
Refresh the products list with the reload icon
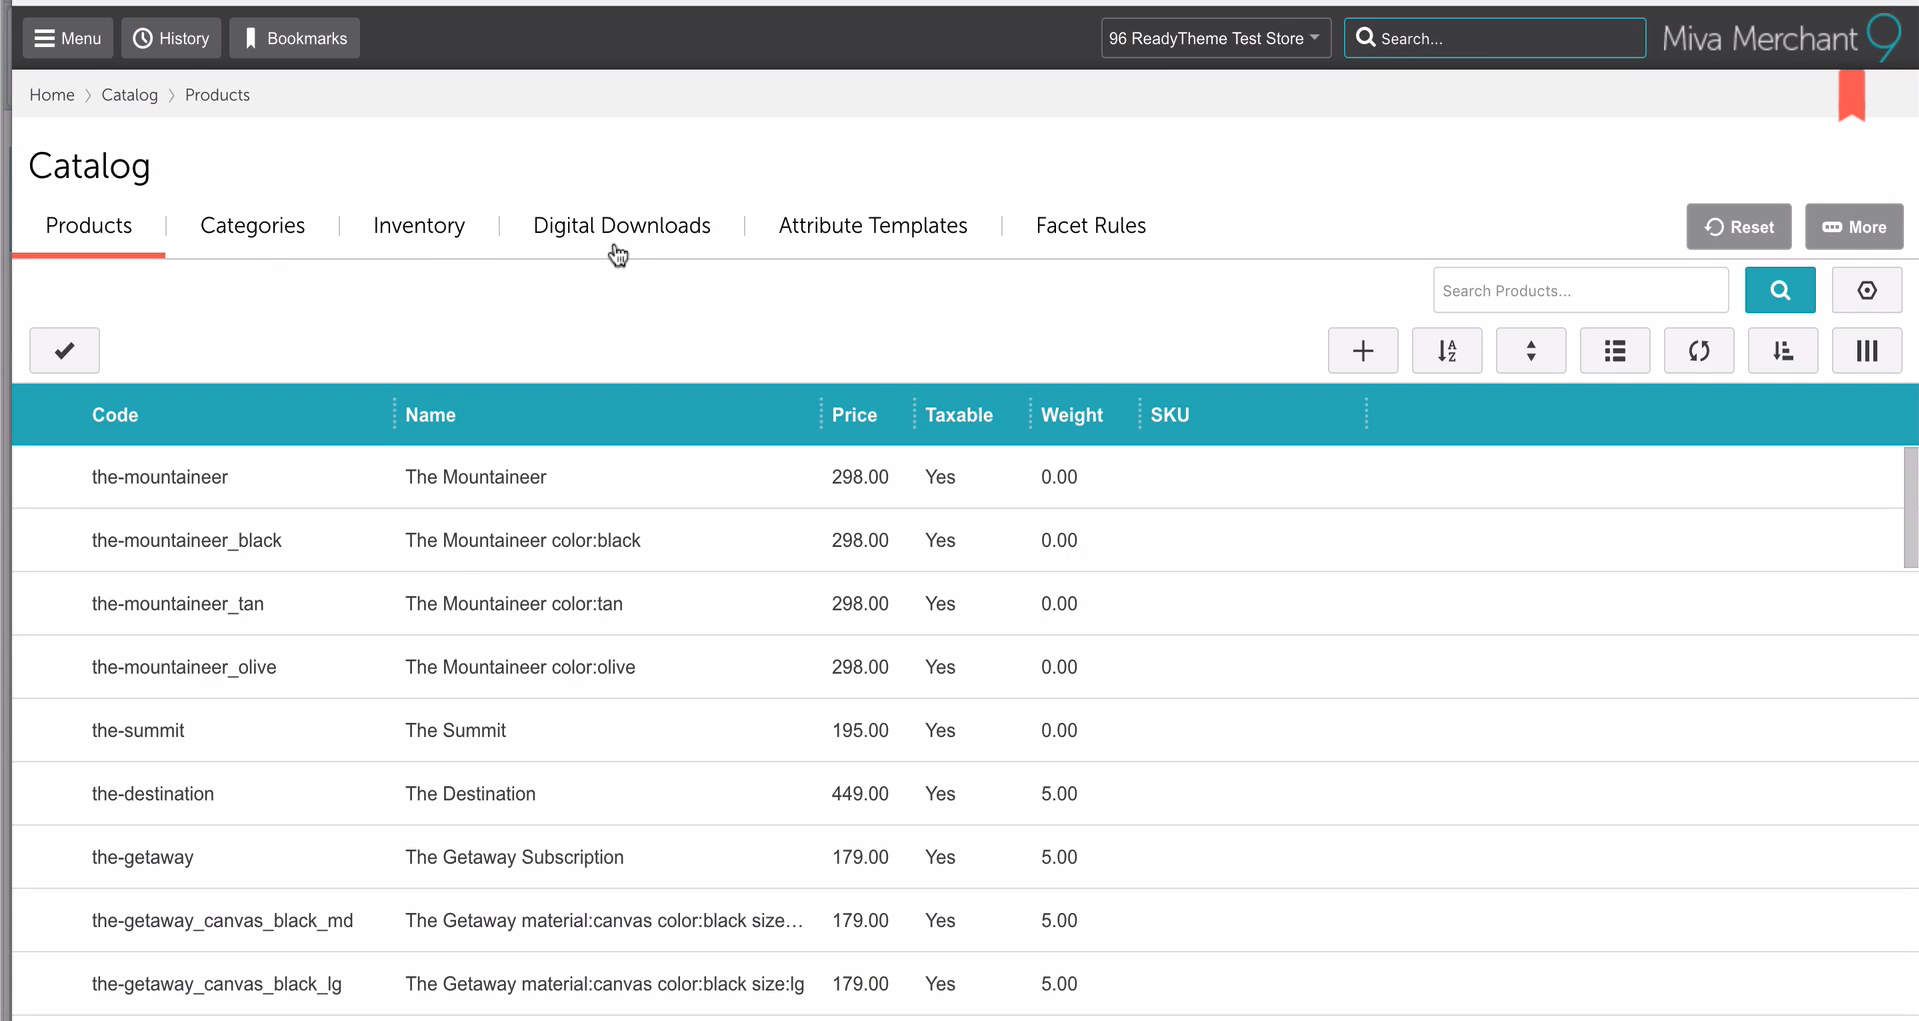coord(1698,350)
